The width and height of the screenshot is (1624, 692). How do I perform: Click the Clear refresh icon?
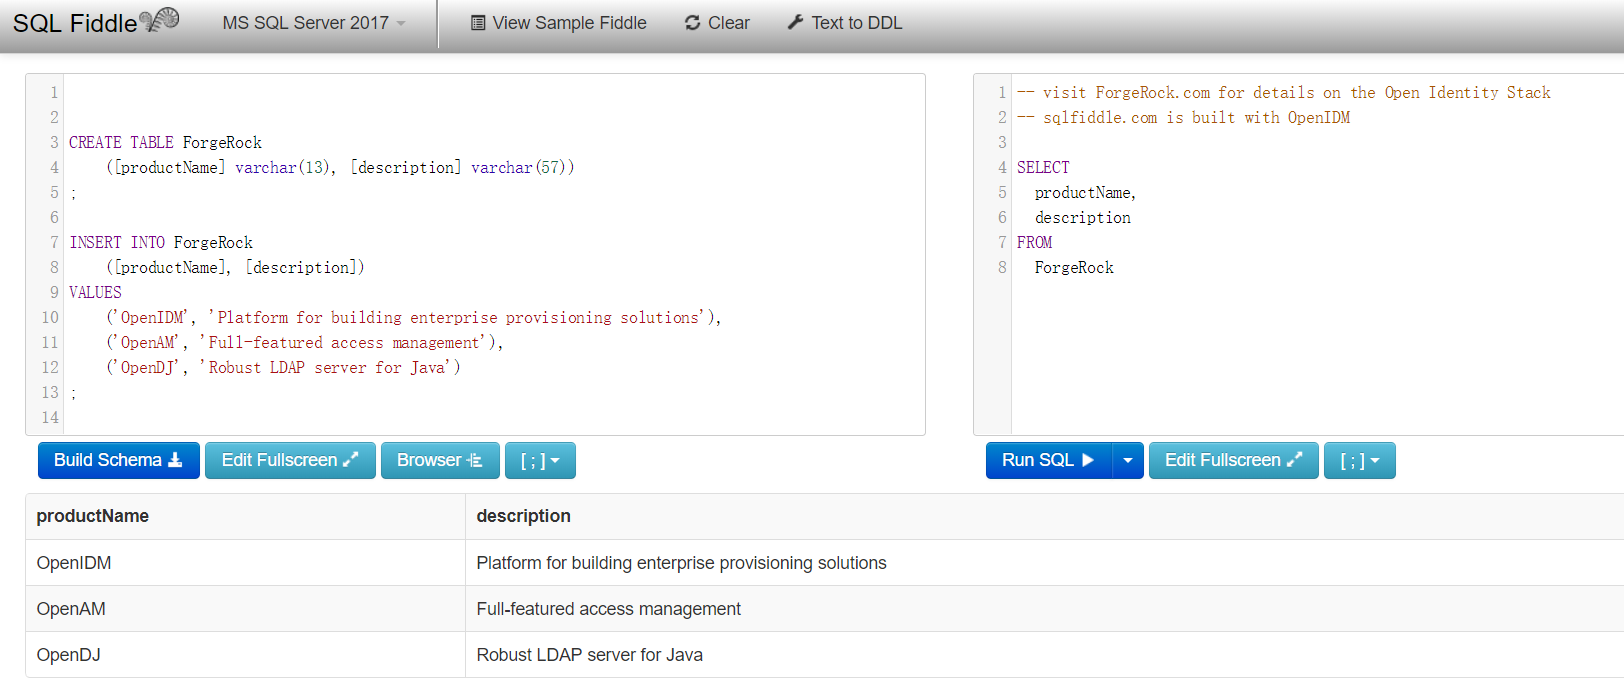pos(692,23)
